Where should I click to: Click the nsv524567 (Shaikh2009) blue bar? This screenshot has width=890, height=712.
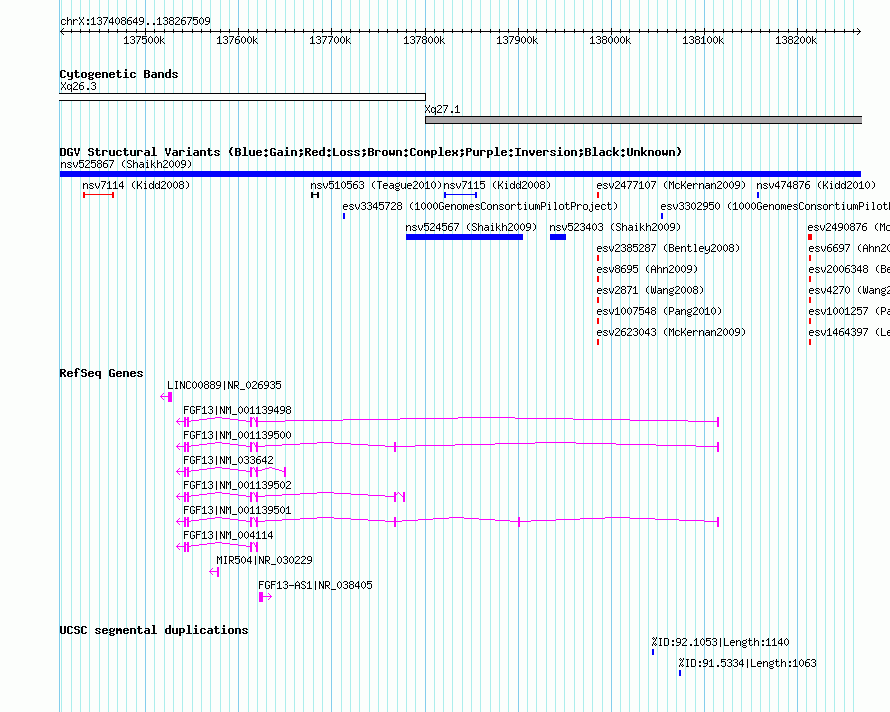464,237
